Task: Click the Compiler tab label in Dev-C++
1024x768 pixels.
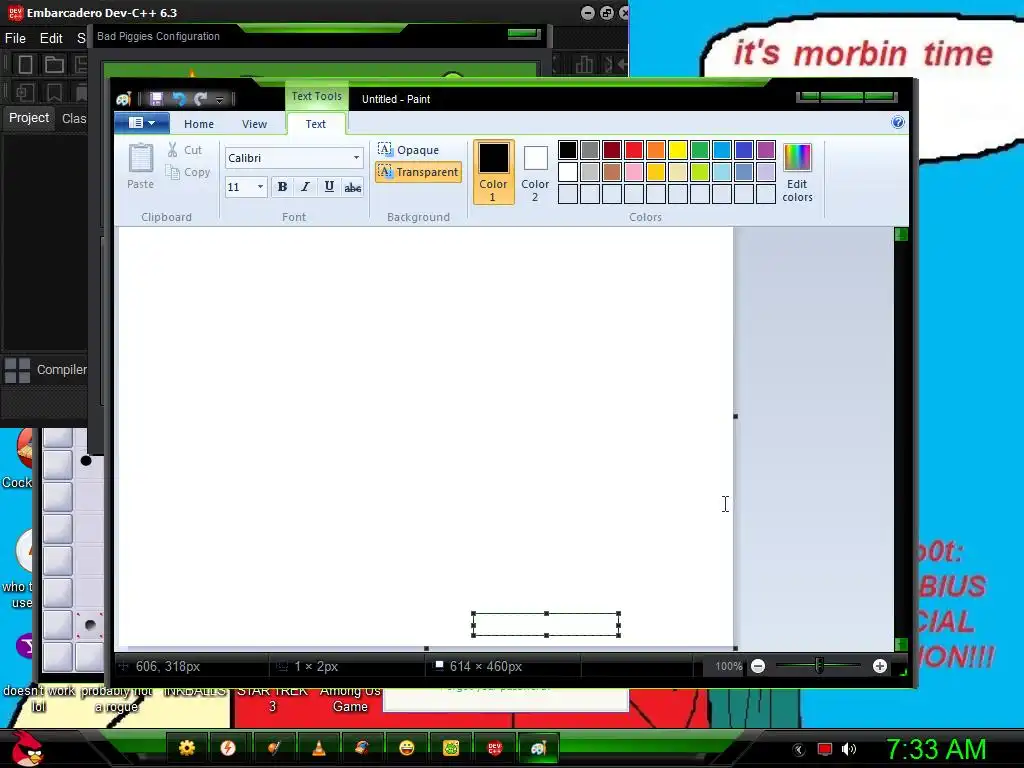Action: pos(61,370)
